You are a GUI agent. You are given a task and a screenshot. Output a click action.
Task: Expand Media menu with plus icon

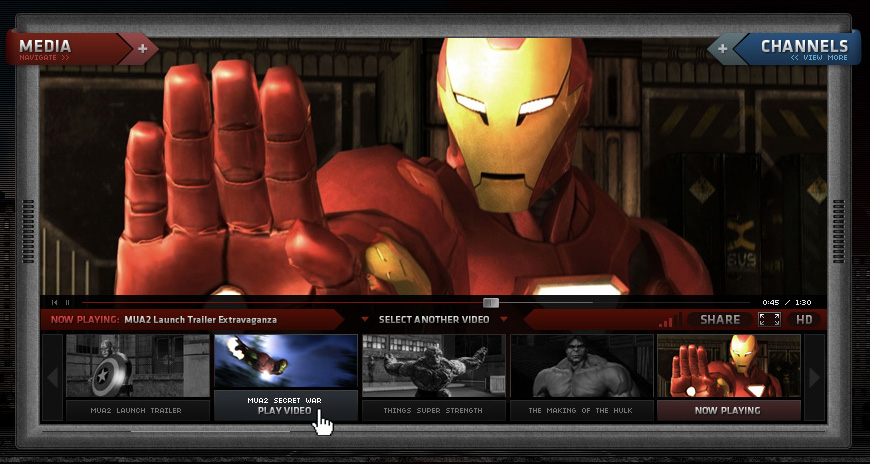coord(143,49)
